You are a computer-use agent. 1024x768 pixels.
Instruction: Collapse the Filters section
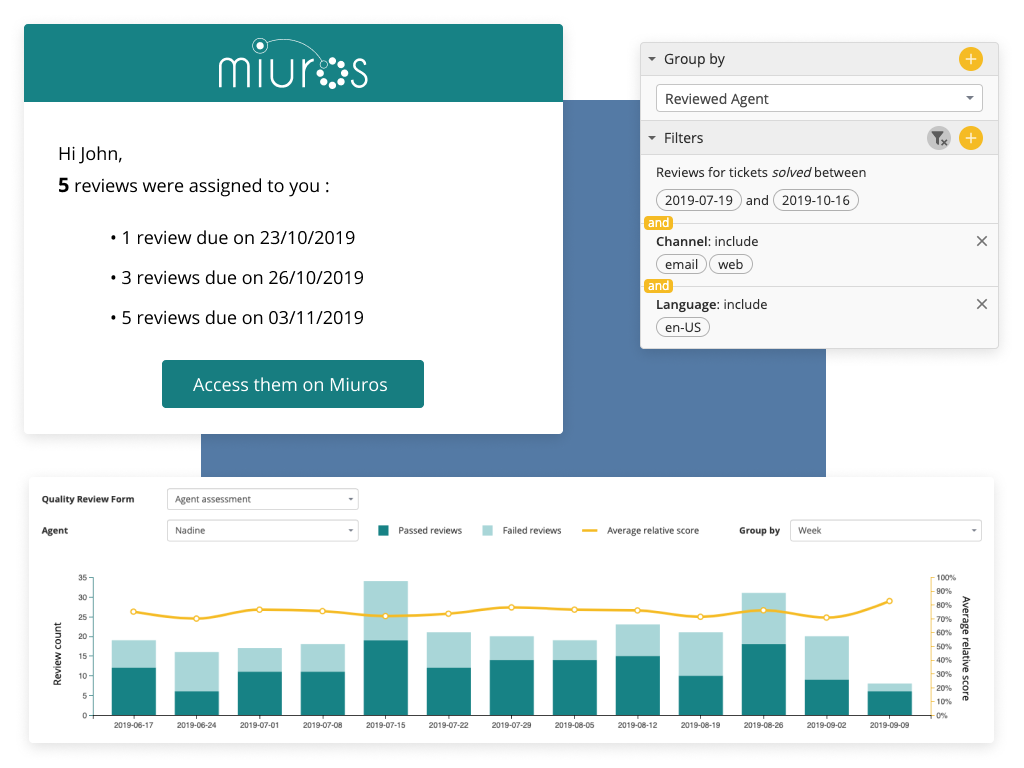coord(652,138)
